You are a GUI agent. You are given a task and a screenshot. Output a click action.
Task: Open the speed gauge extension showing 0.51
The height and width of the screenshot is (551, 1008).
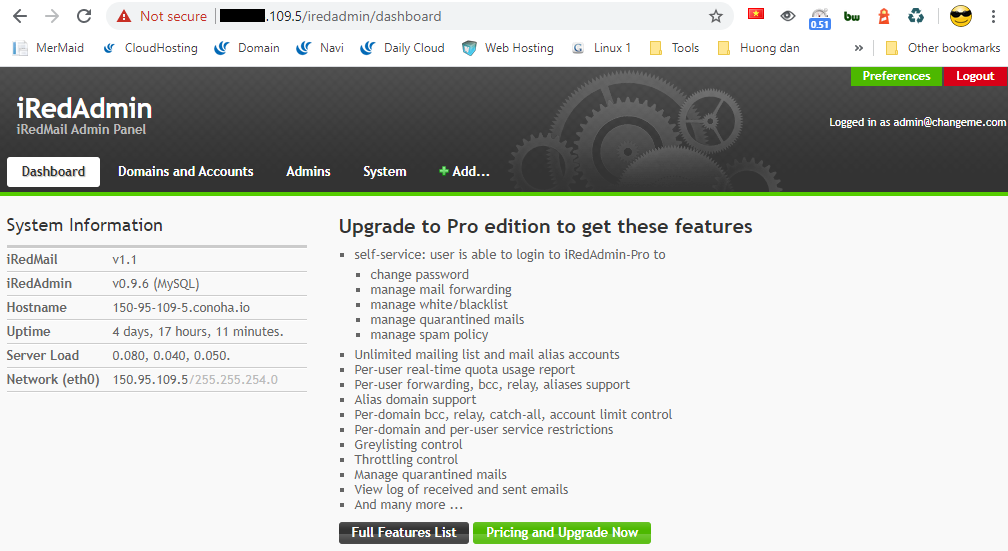820,18
